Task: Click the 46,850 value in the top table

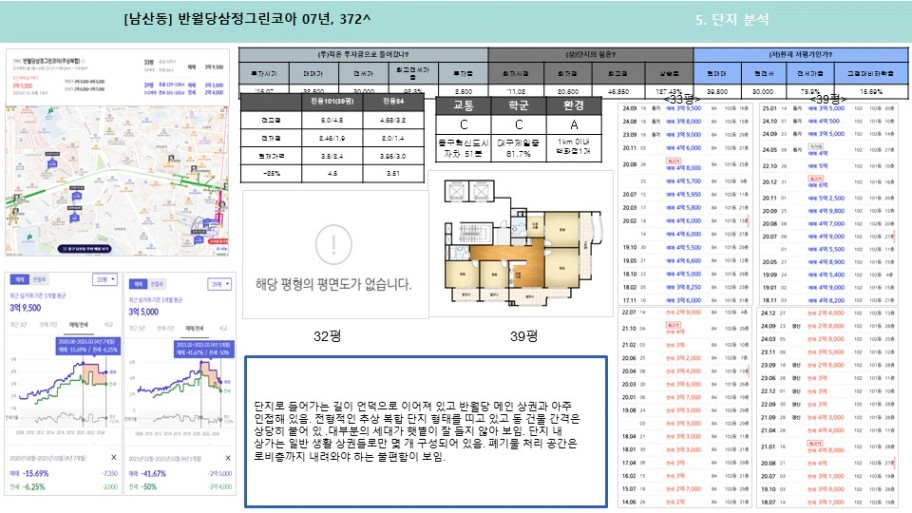Action: tap(618, 91)
